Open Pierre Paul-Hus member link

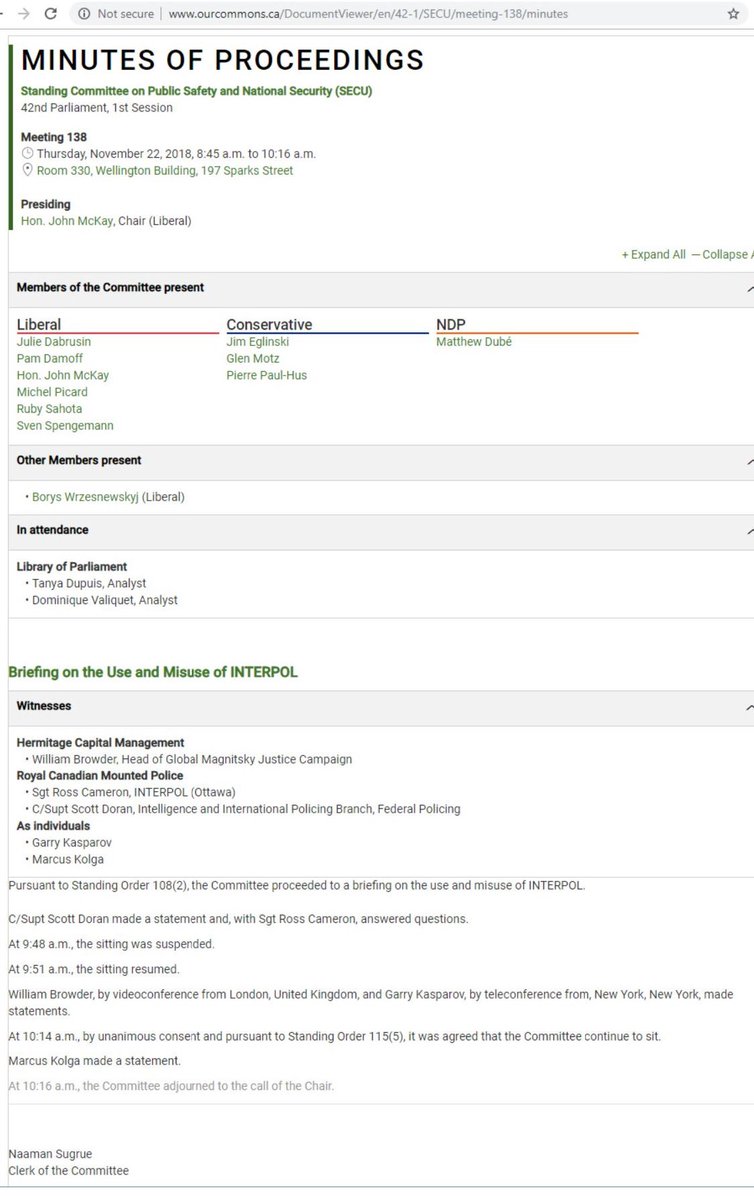[267, 376]
